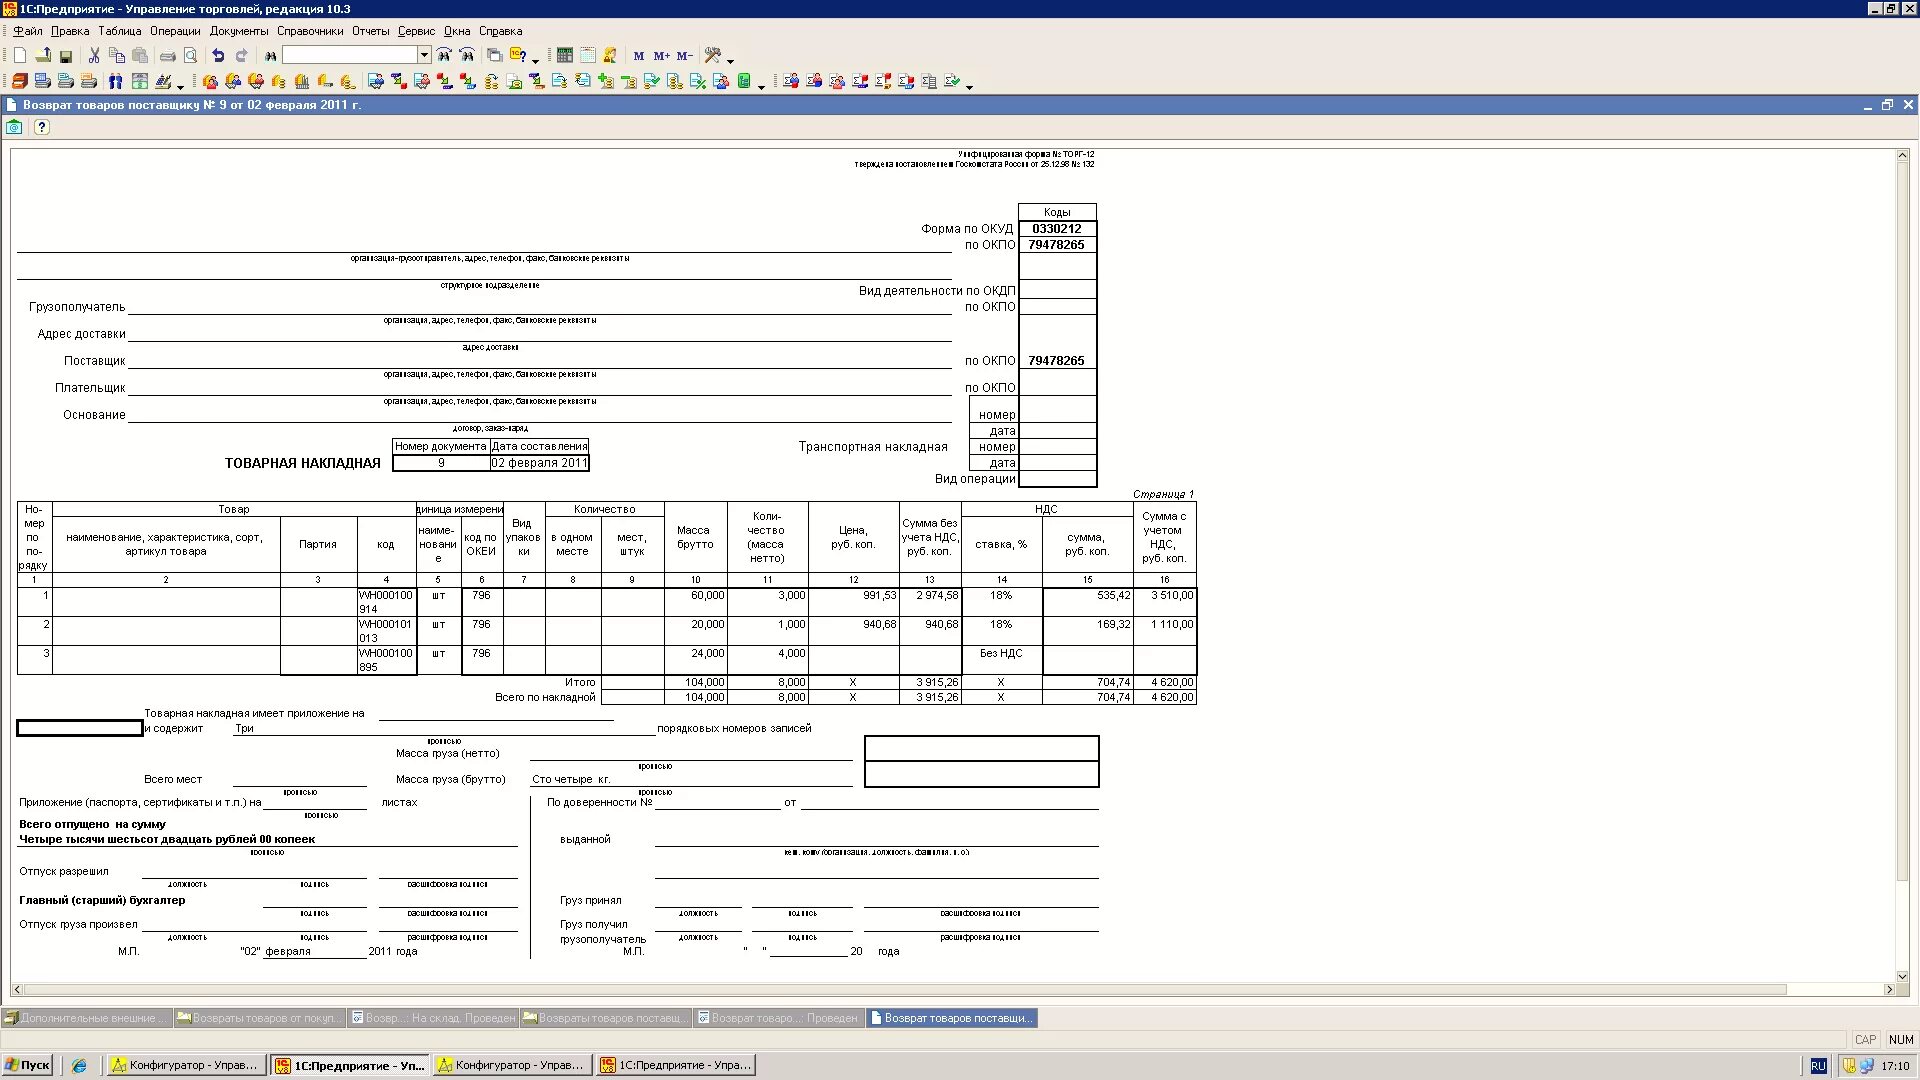Open the Сервис menu
This screenshot has height=1080, width=1920.
(x=416, y=31)
